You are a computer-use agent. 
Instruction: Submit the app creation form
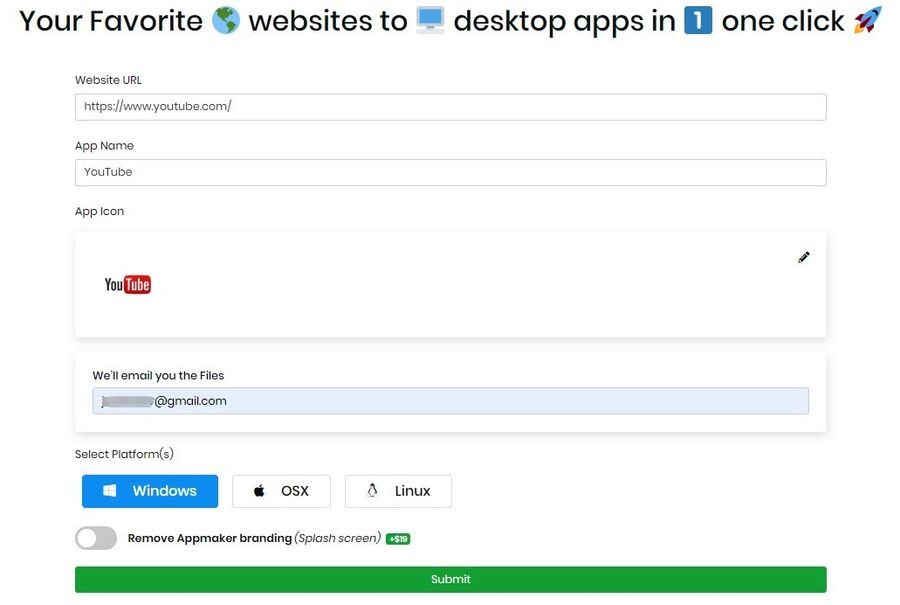[451, 579]
